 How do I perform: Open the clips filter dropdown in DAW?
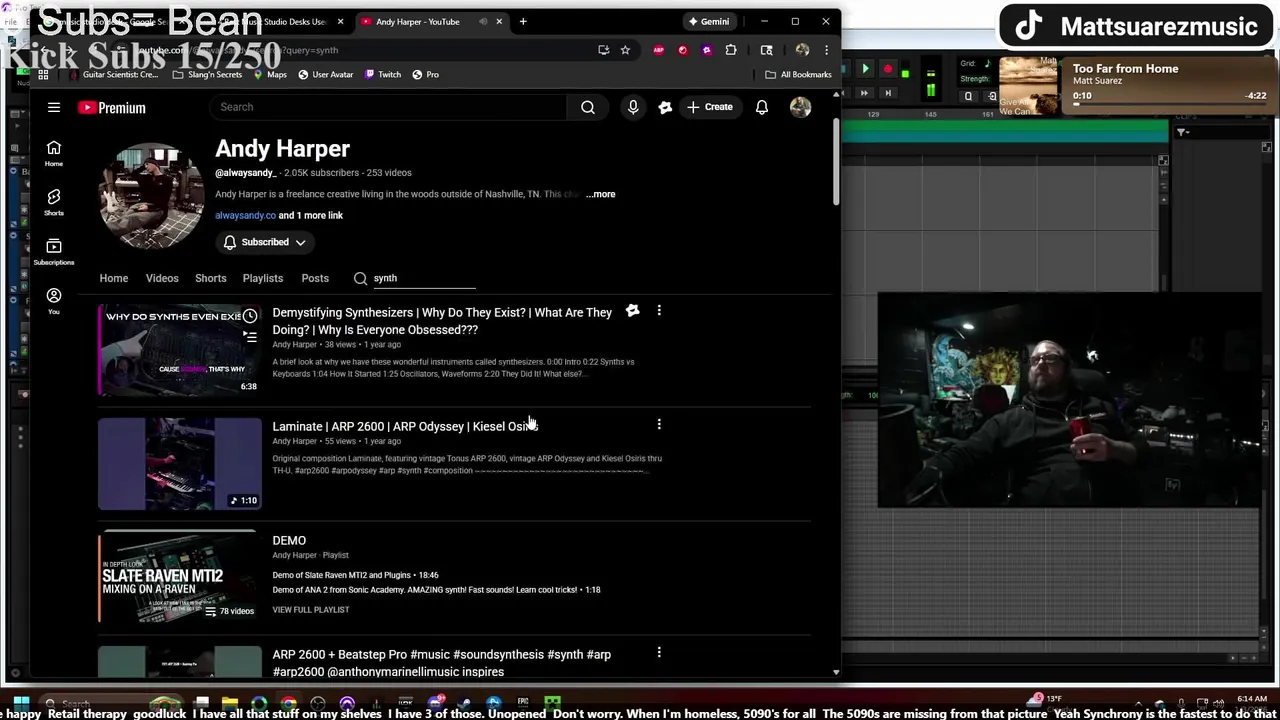pos(1183,132)
